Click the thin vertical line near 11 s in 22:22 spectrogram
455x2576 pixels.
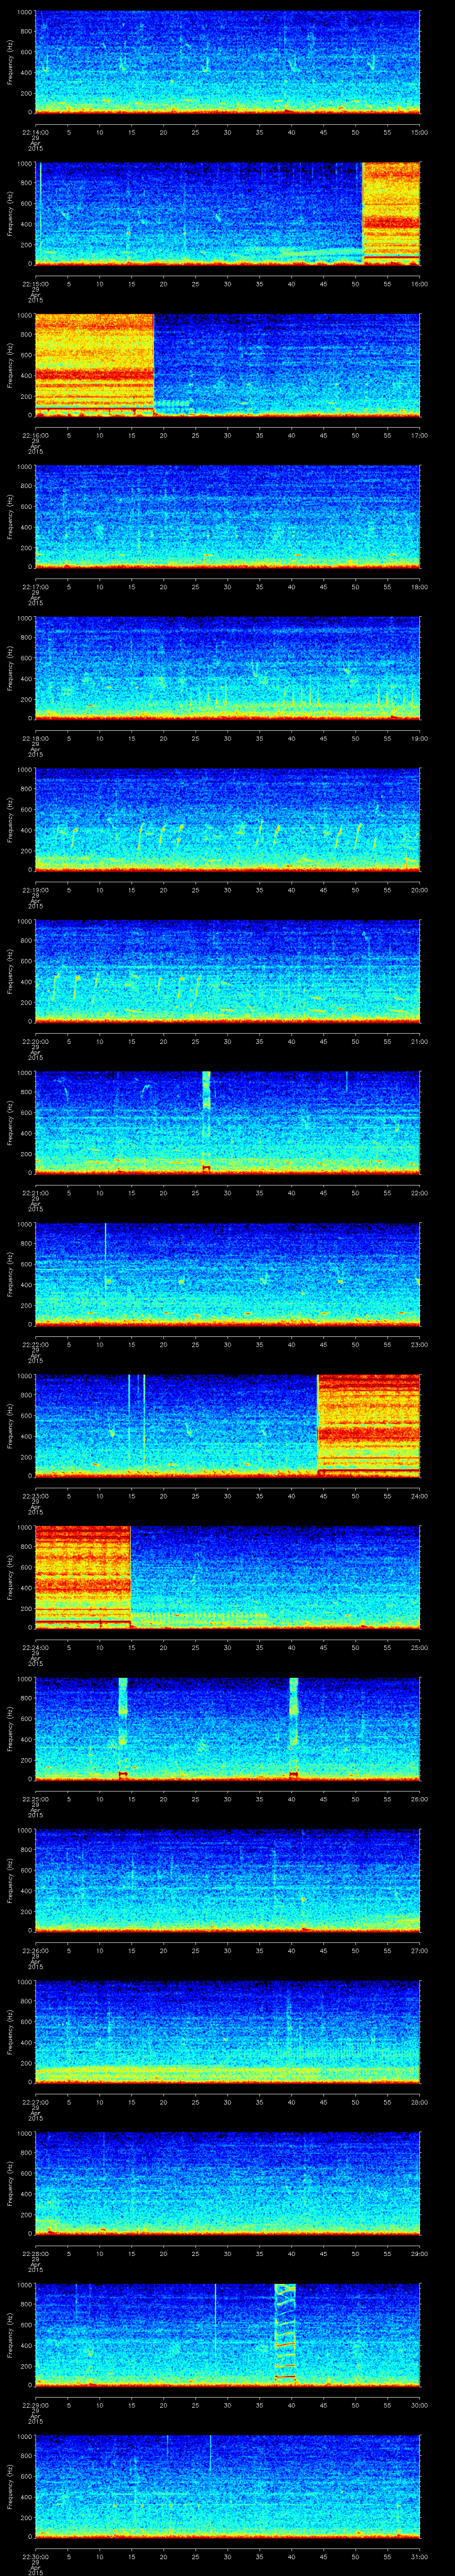[x=105, y=1260]
